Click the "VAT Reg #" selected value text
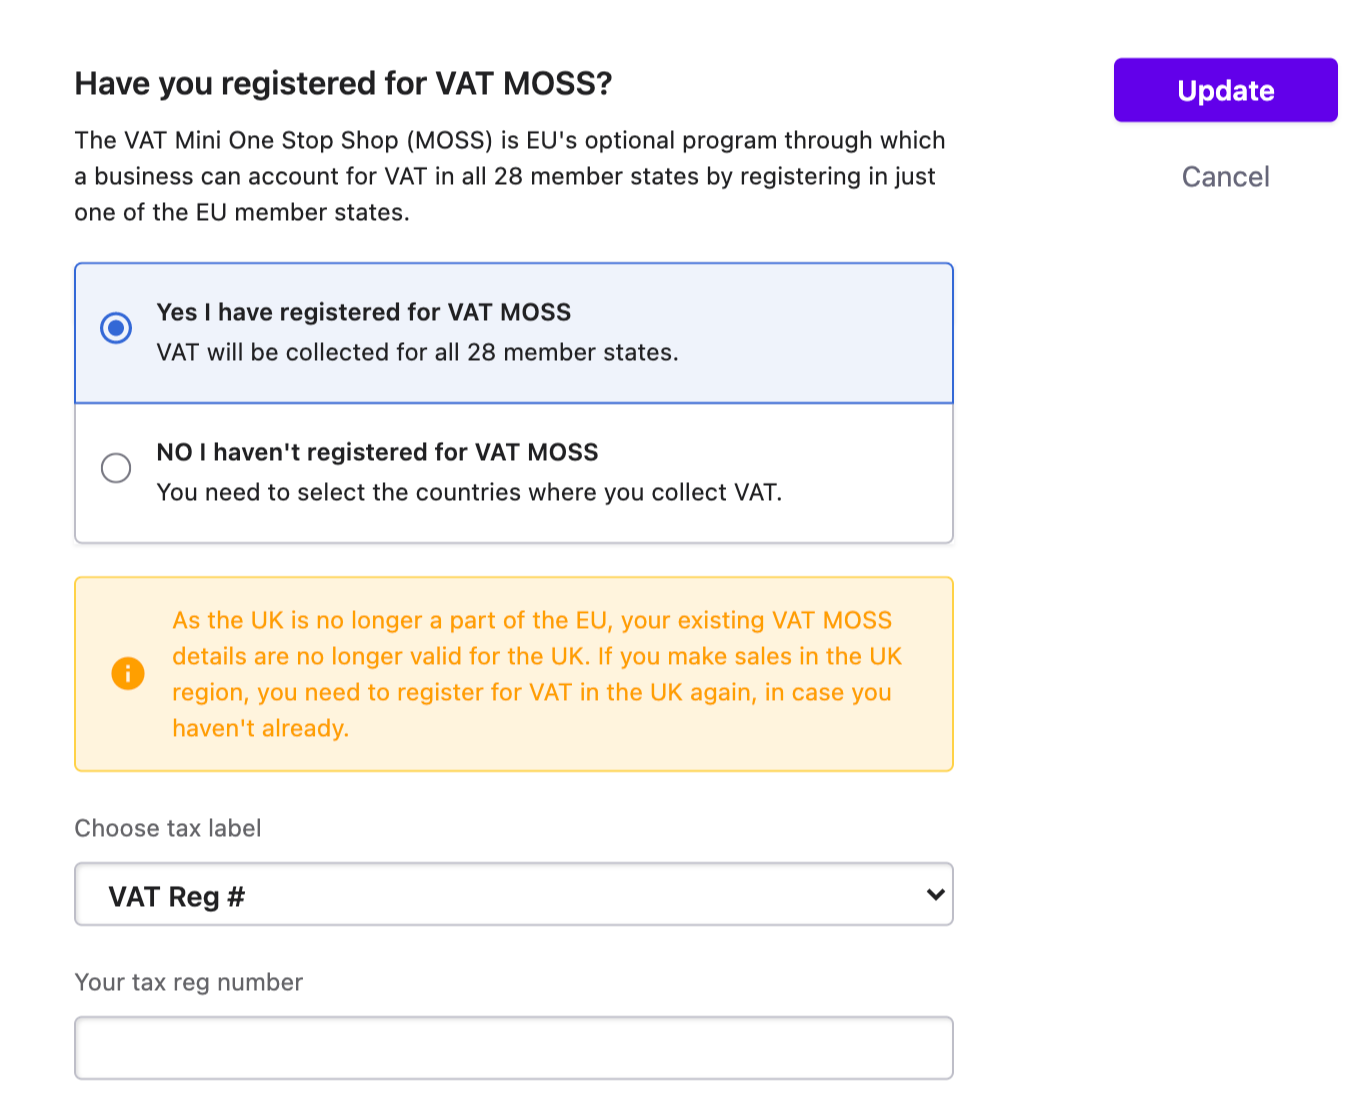This screenshot has width=1358, height=1102. (x=176, y=897)
